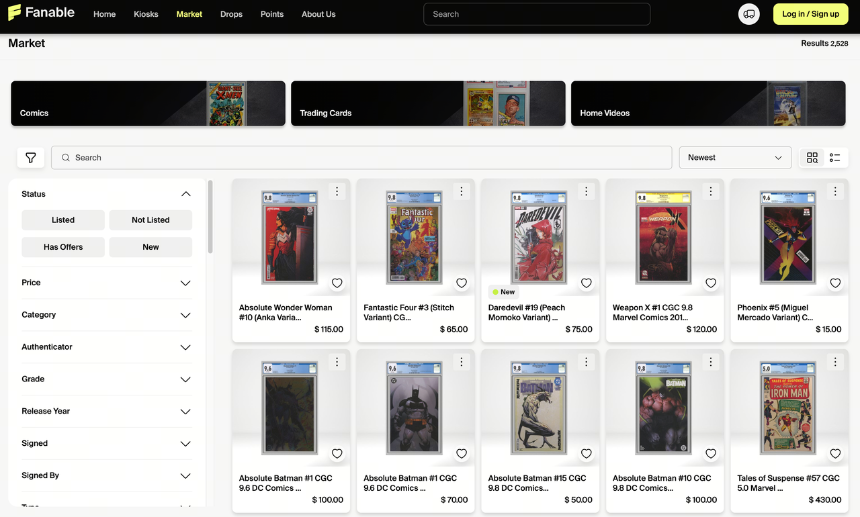860x517 pixels.
Task: Open options menu for Tales of Suspense #57
Action: (835, 362)
